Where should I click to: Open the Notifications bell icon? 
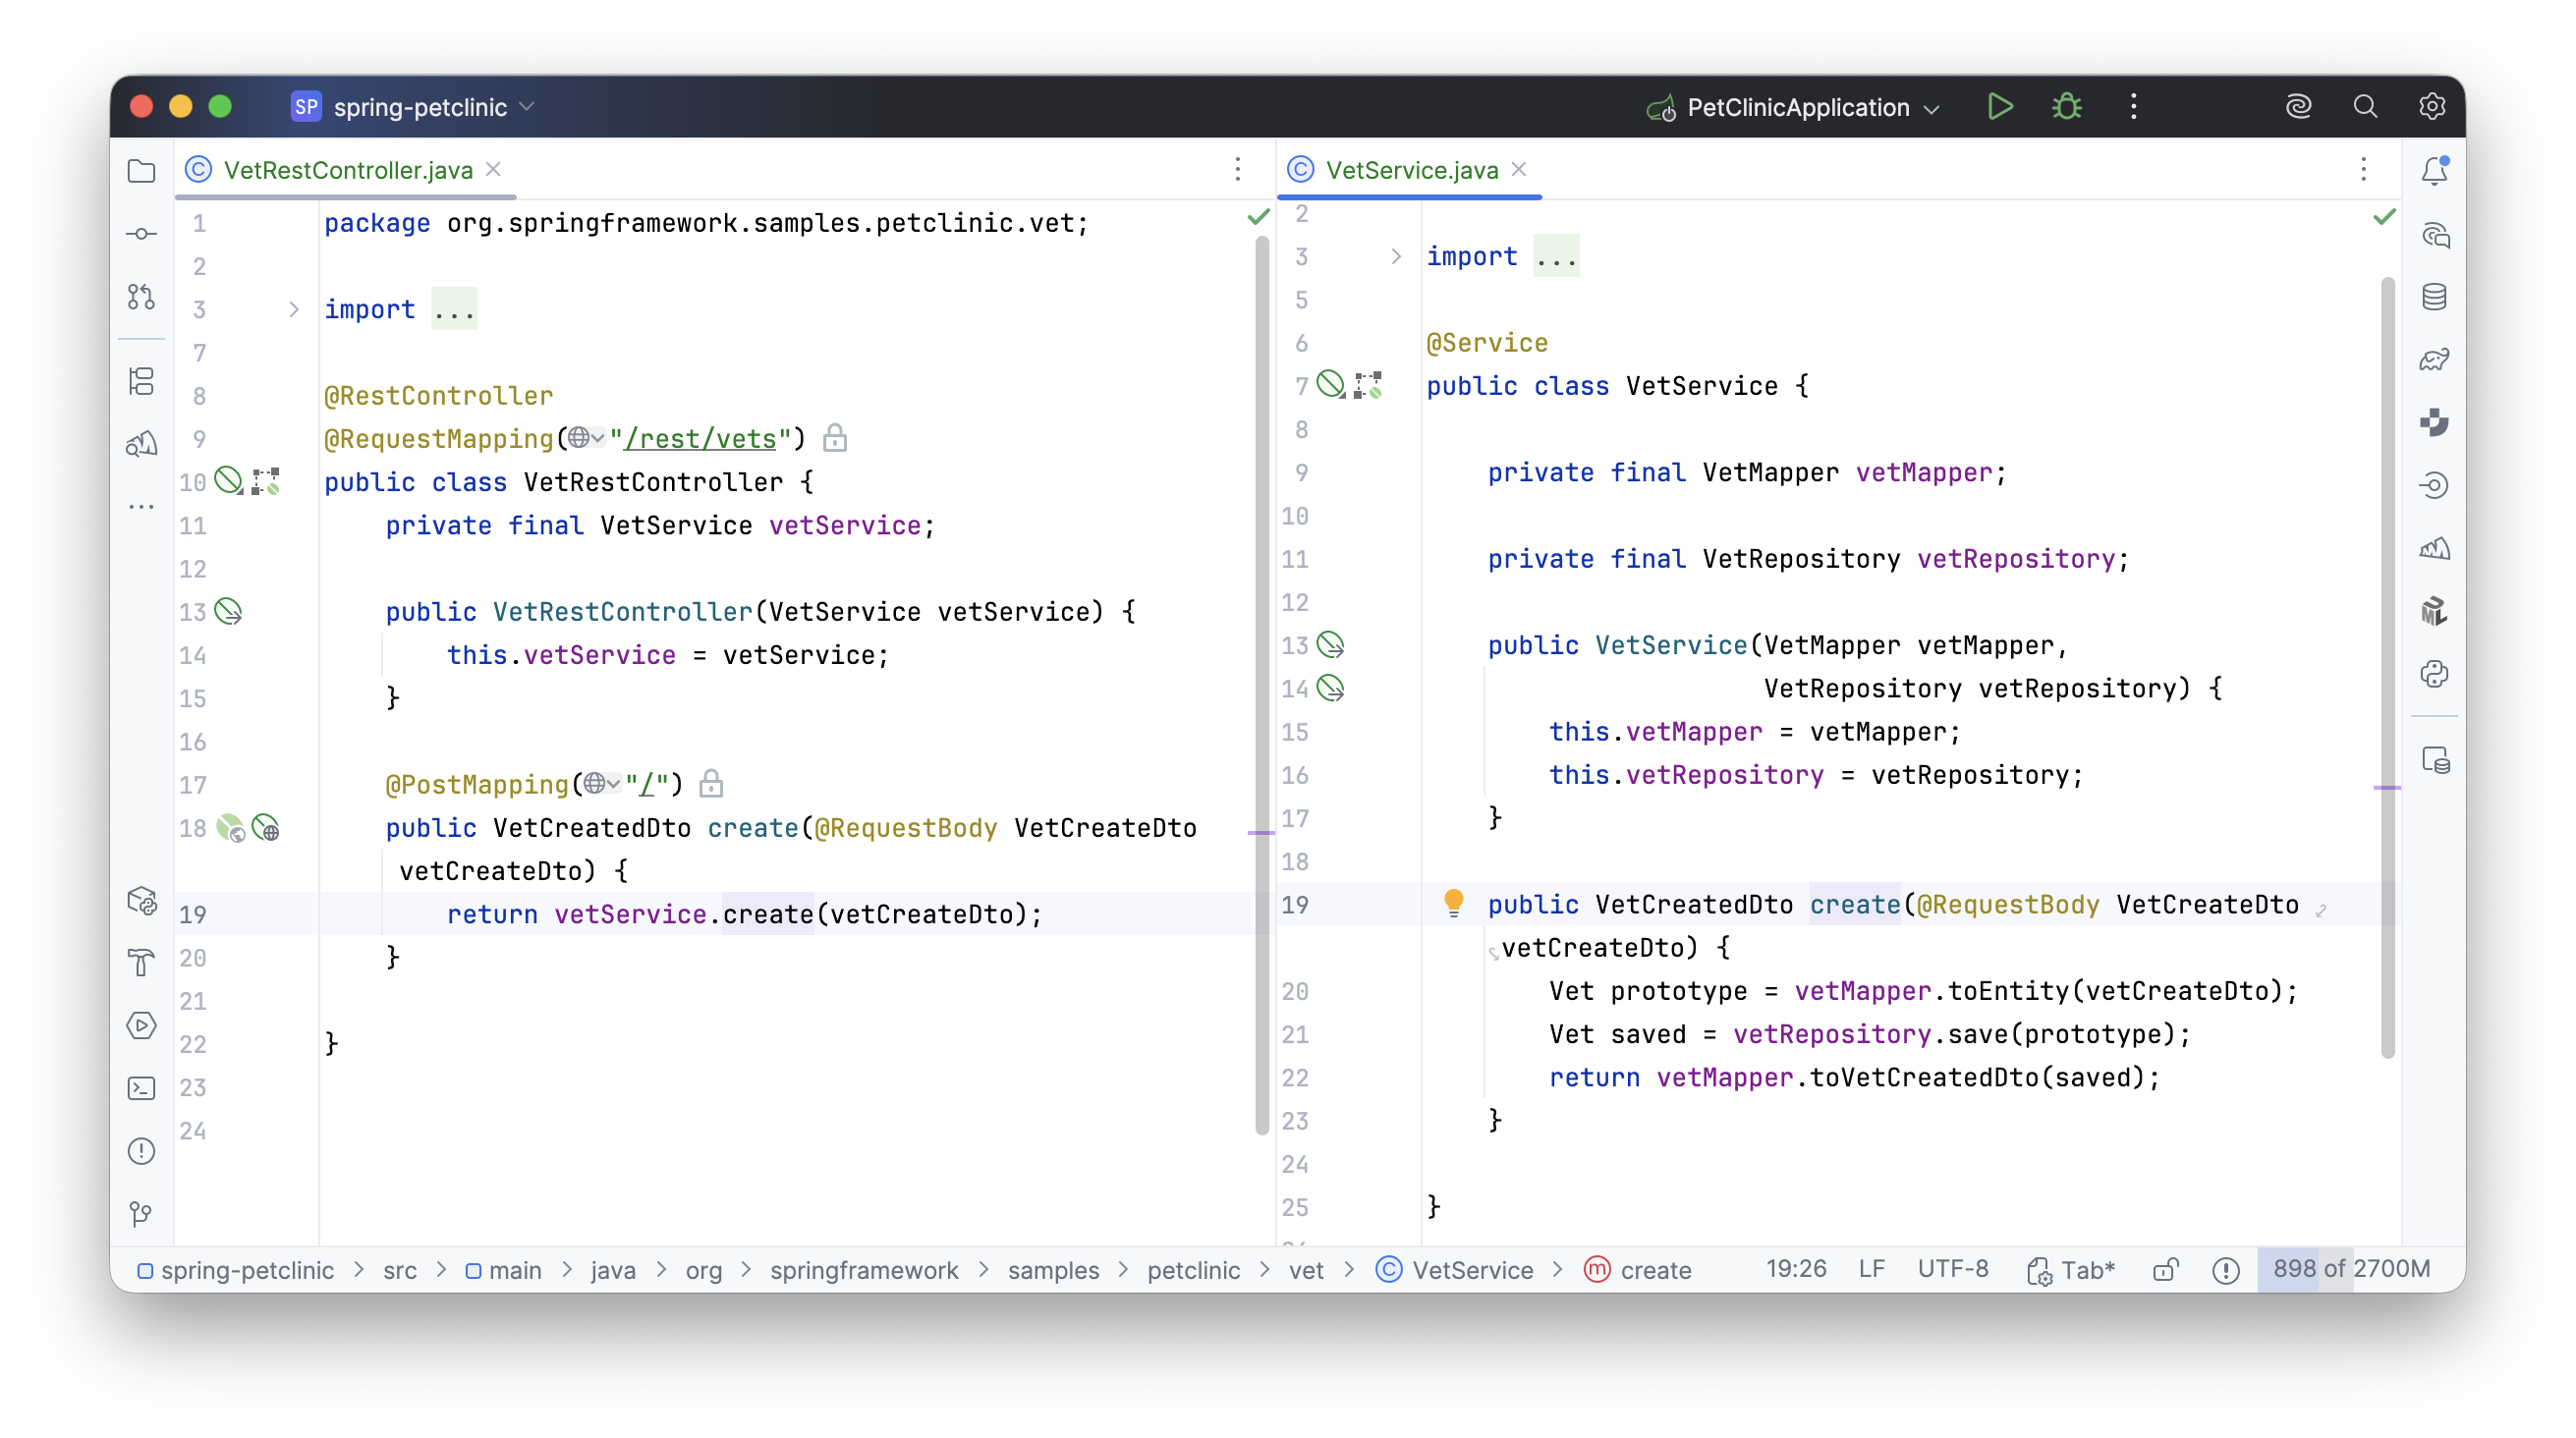2434,171
